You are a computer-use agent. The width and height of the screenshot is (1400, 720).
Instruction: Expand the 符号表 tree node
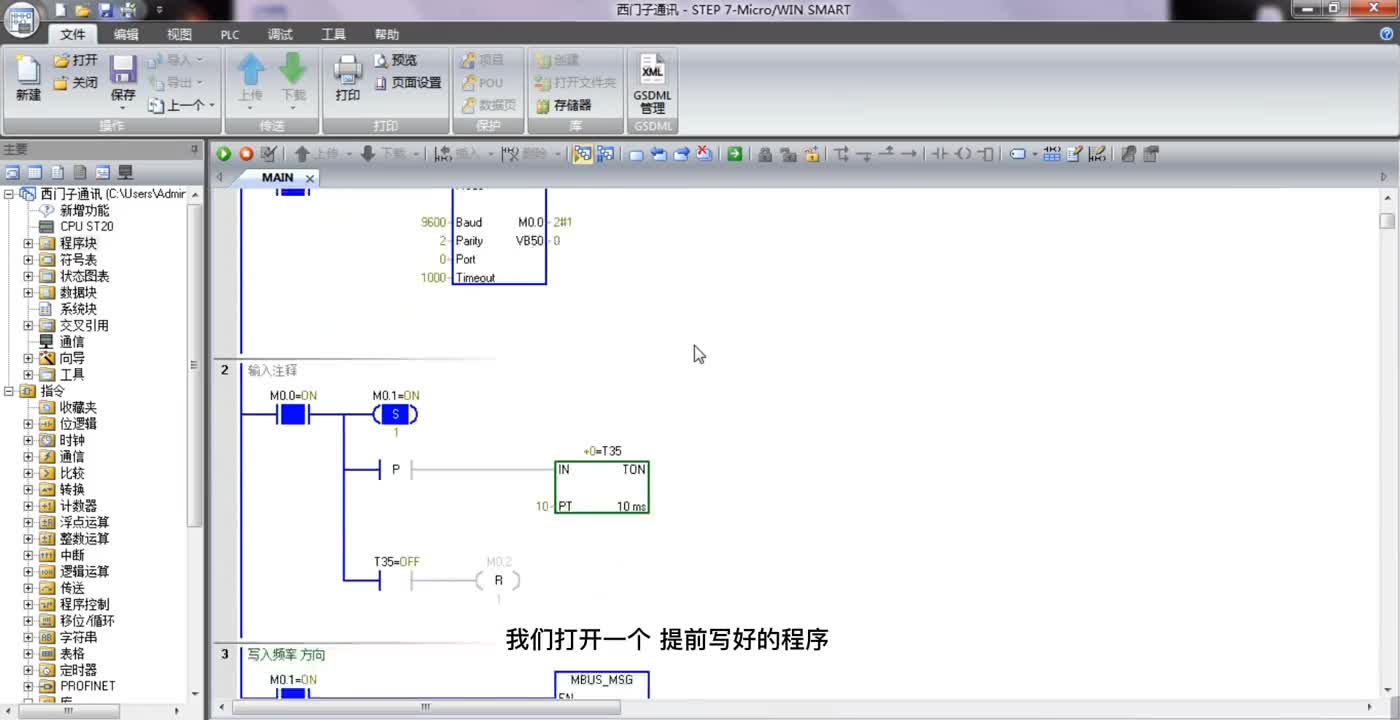coord(28,260)
